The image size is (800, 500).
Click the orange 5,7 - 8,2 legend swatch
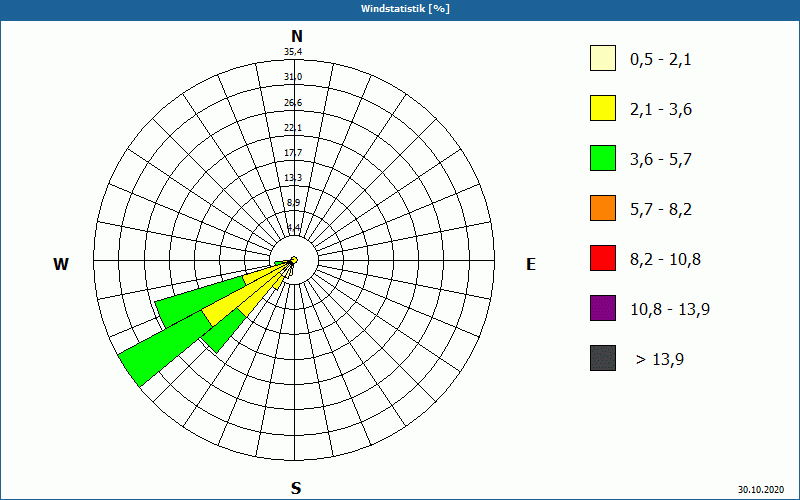pos(603,208)
